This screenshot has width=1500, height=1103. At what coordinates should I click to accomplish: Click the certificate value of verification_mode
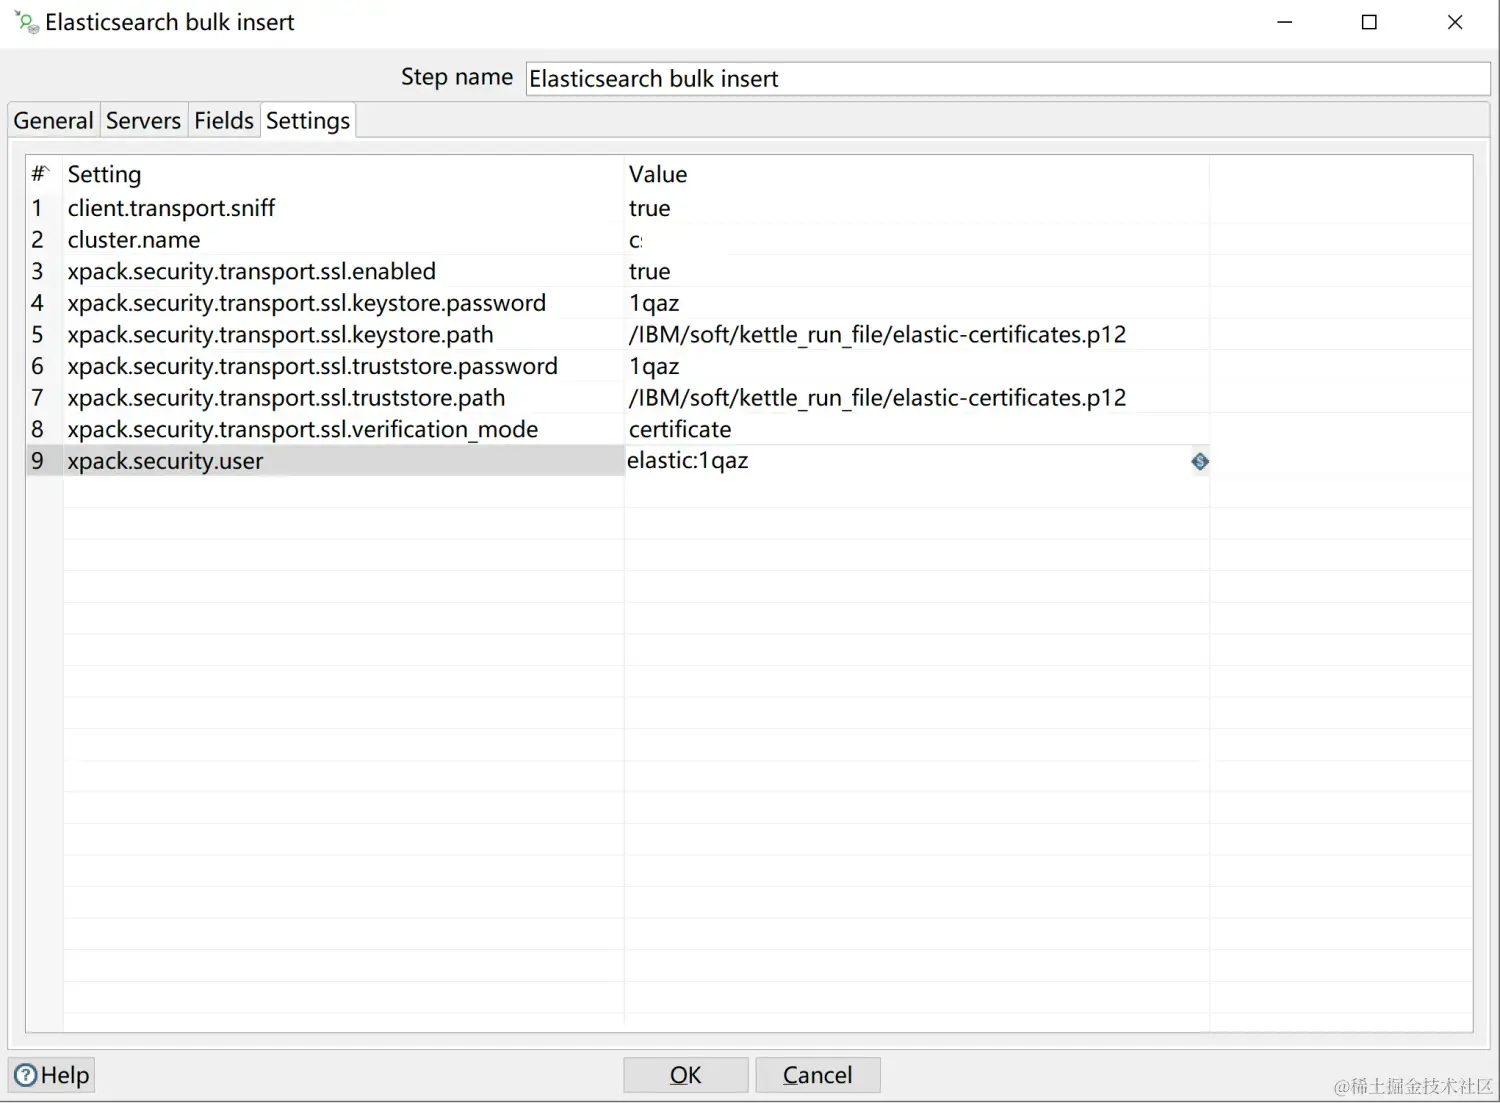[x=916, y=429]
